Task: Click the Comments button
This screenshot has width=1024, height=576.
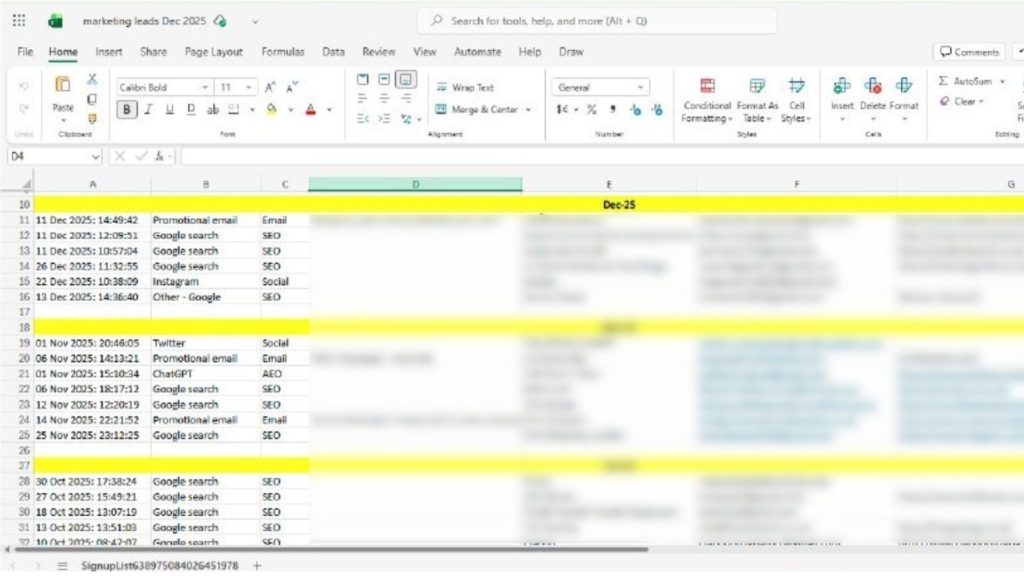Action: (x=969, y=52)
